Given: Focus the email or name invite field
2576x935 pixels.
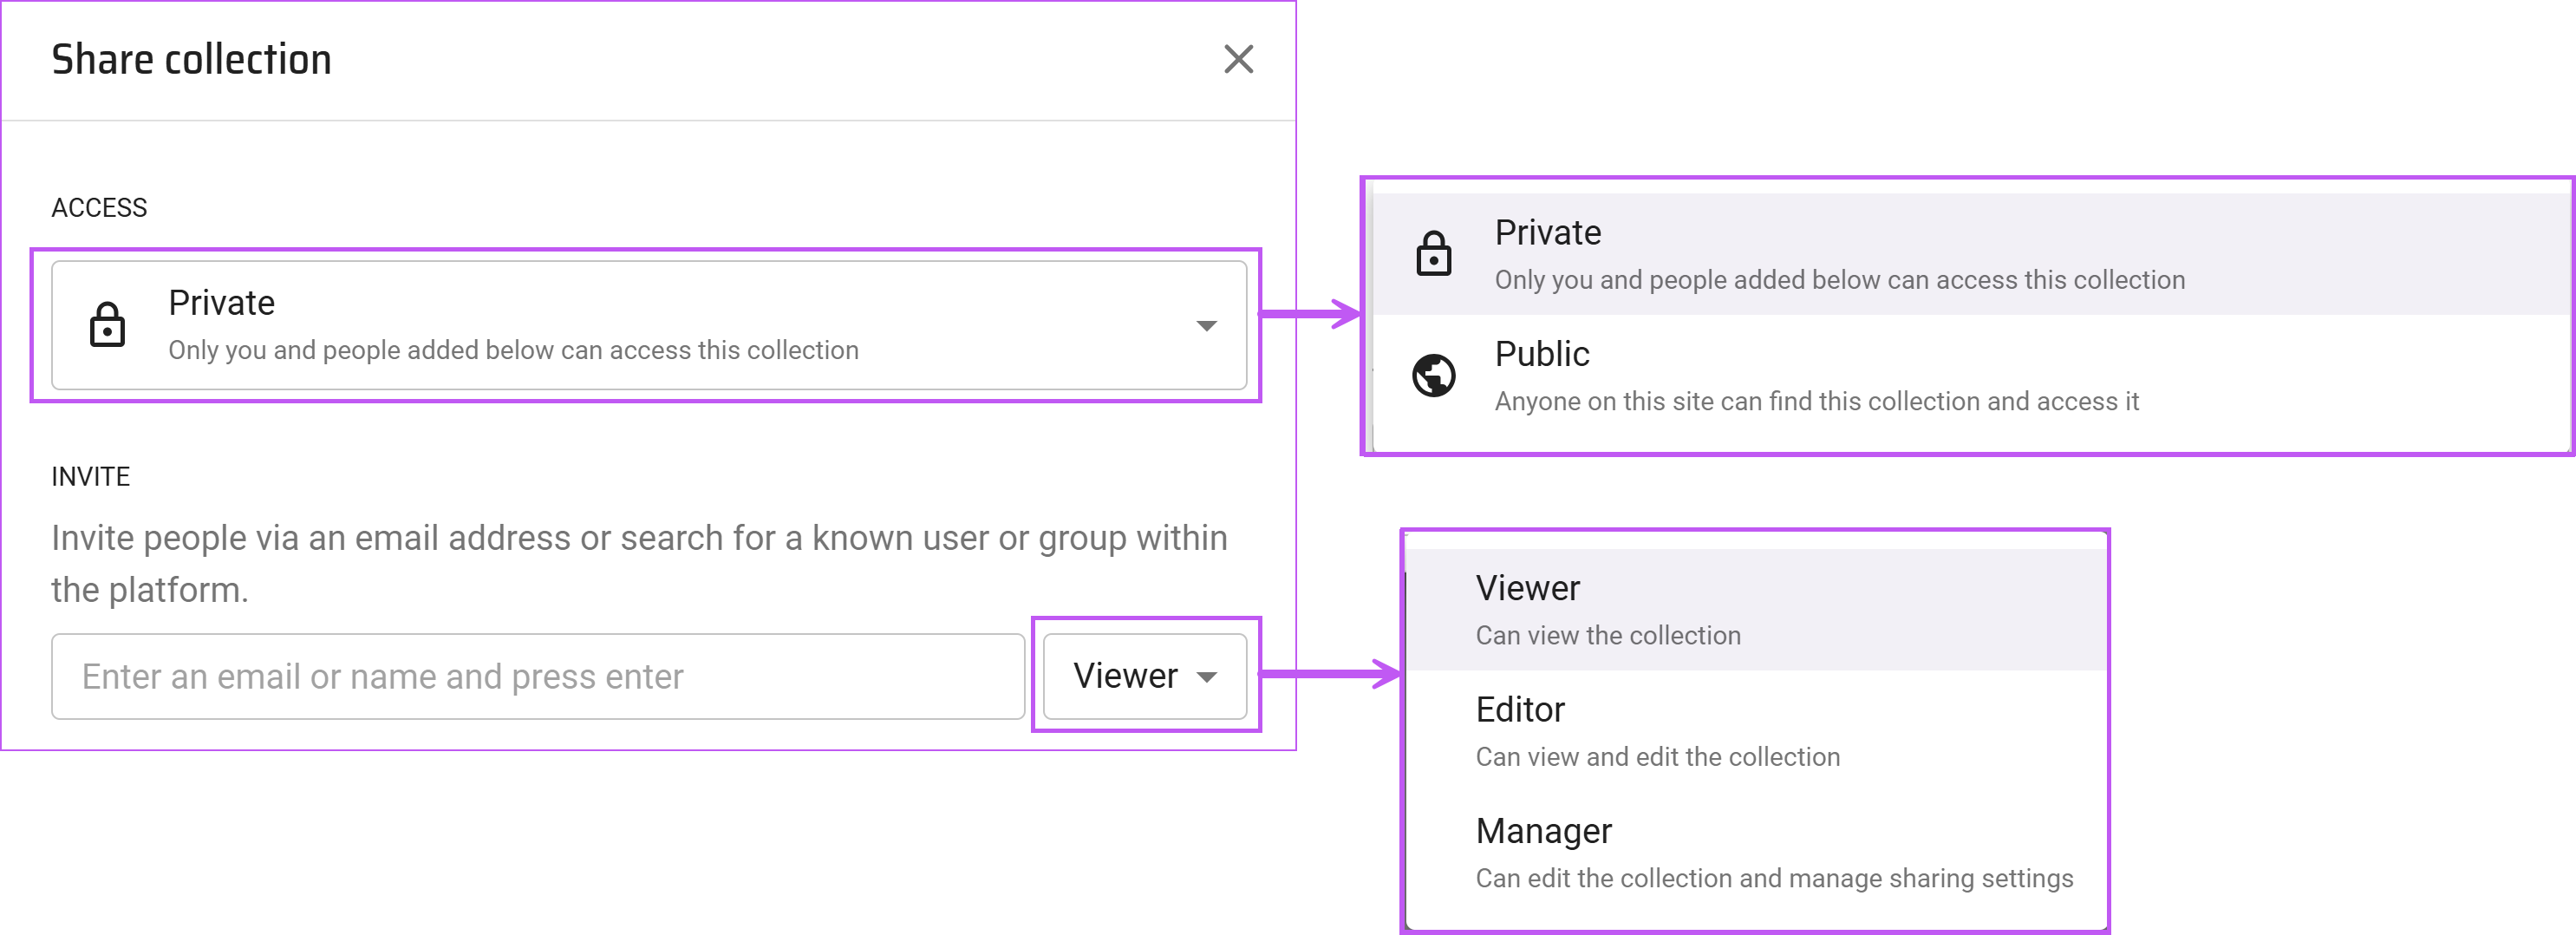Looking at the screenshot, I should (x=537, y=676).
